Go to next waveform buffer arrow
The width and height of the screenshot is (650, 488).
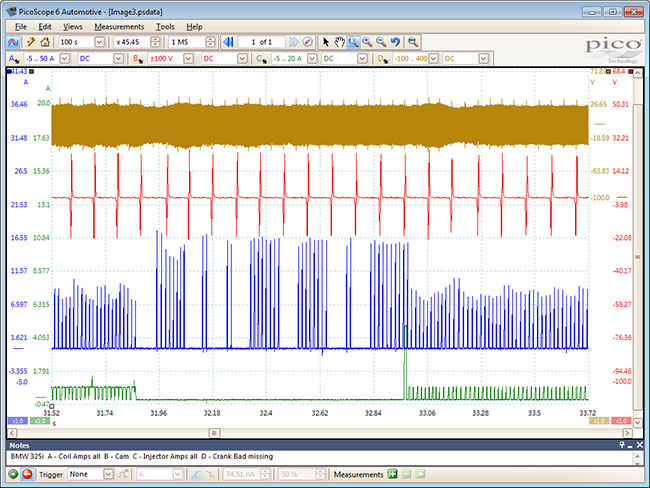[x=293, y=42]
